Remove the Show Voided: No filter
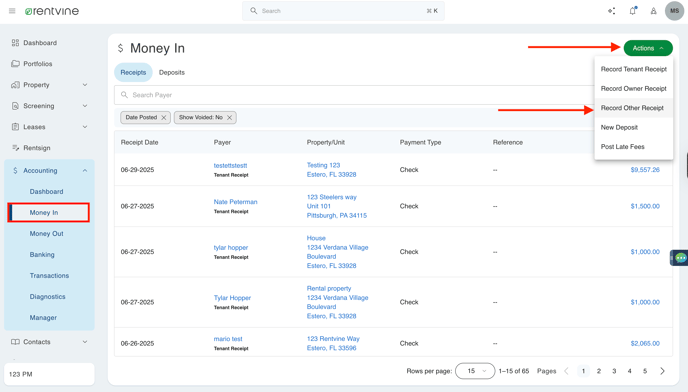This screenshot has width=688, height=392. point(229,118)
